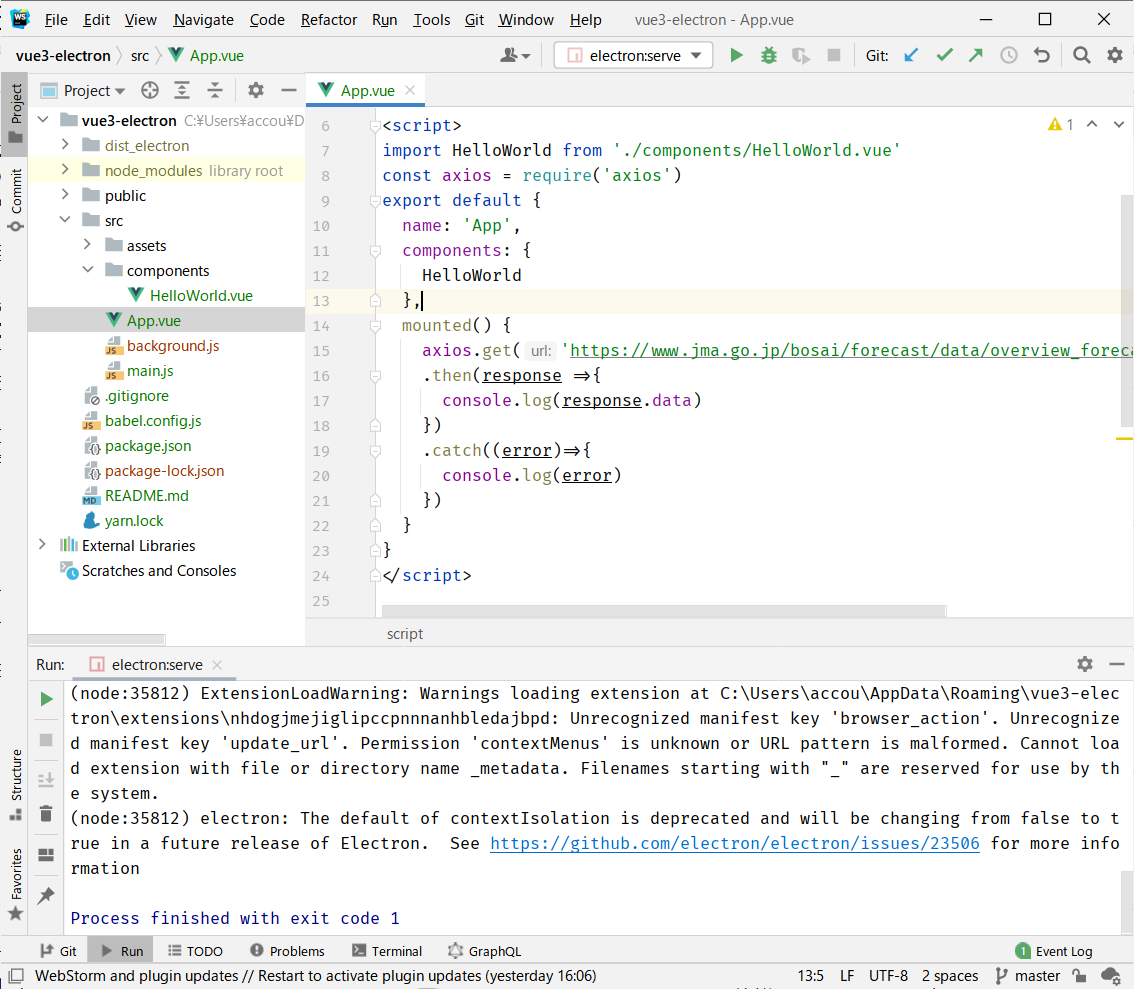
Task: Open Search Everywhere magnifier icon
Action: tap(1081, 56)
